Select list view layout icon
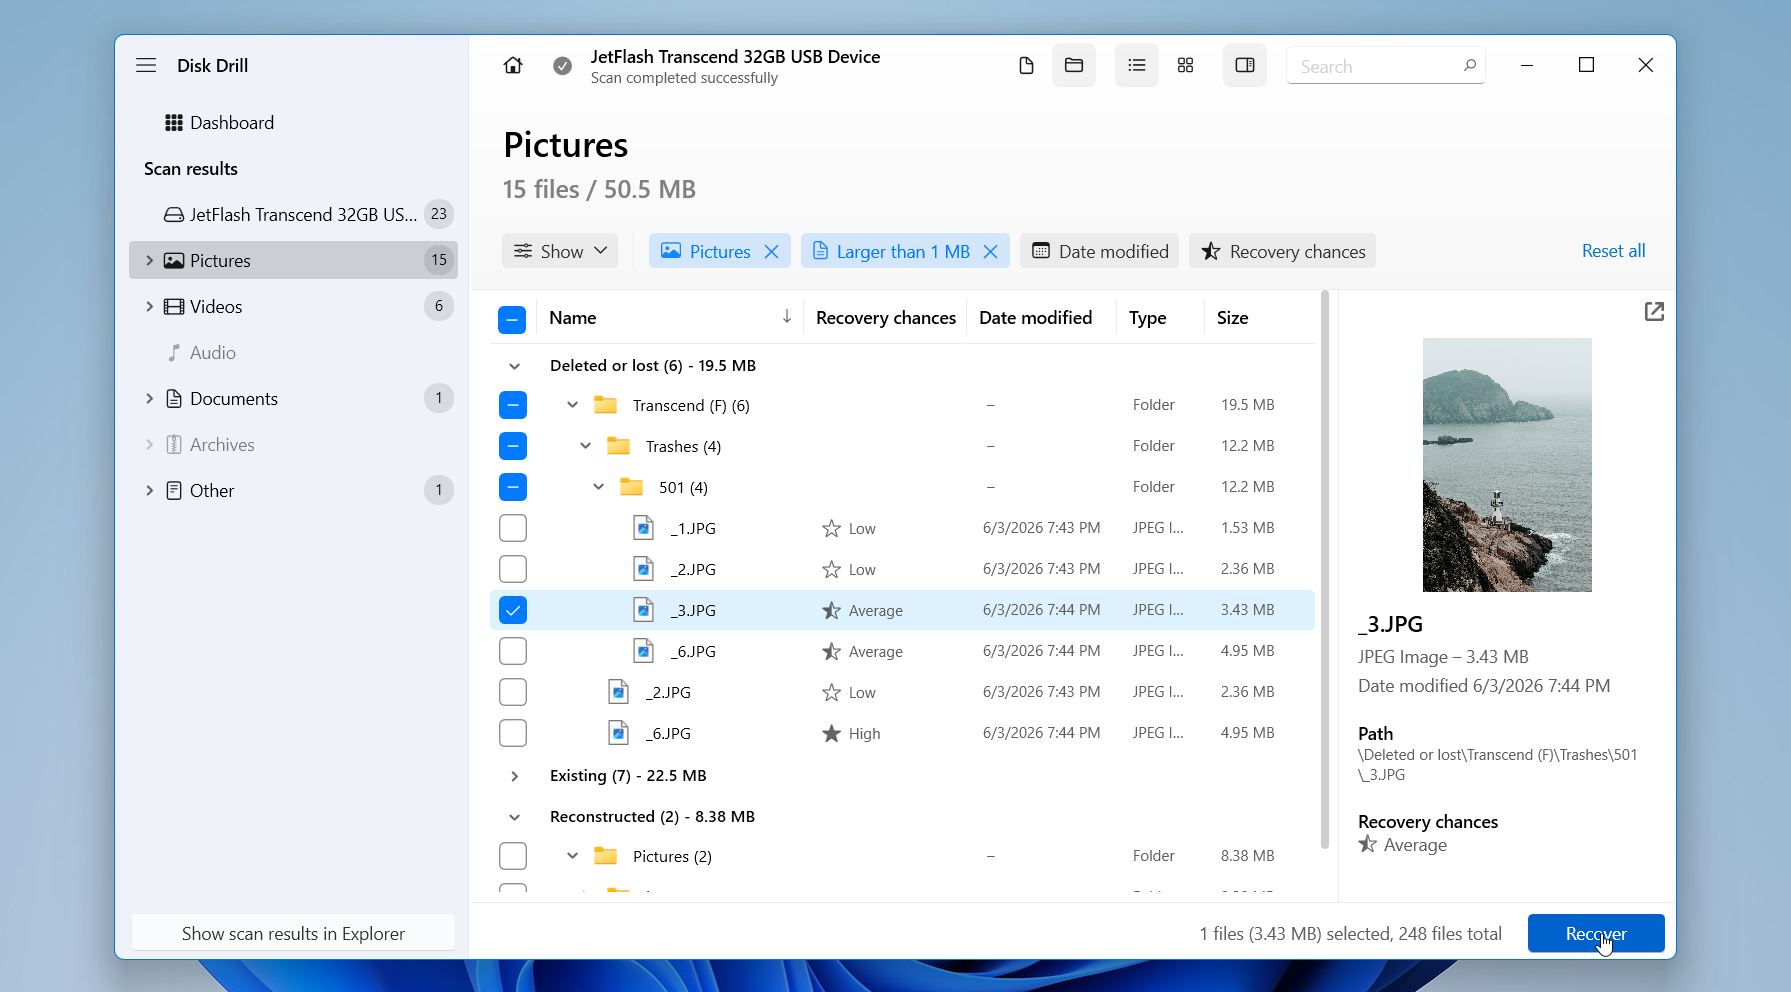This screenshot has height=992, width=1791. click(1137, 65)
